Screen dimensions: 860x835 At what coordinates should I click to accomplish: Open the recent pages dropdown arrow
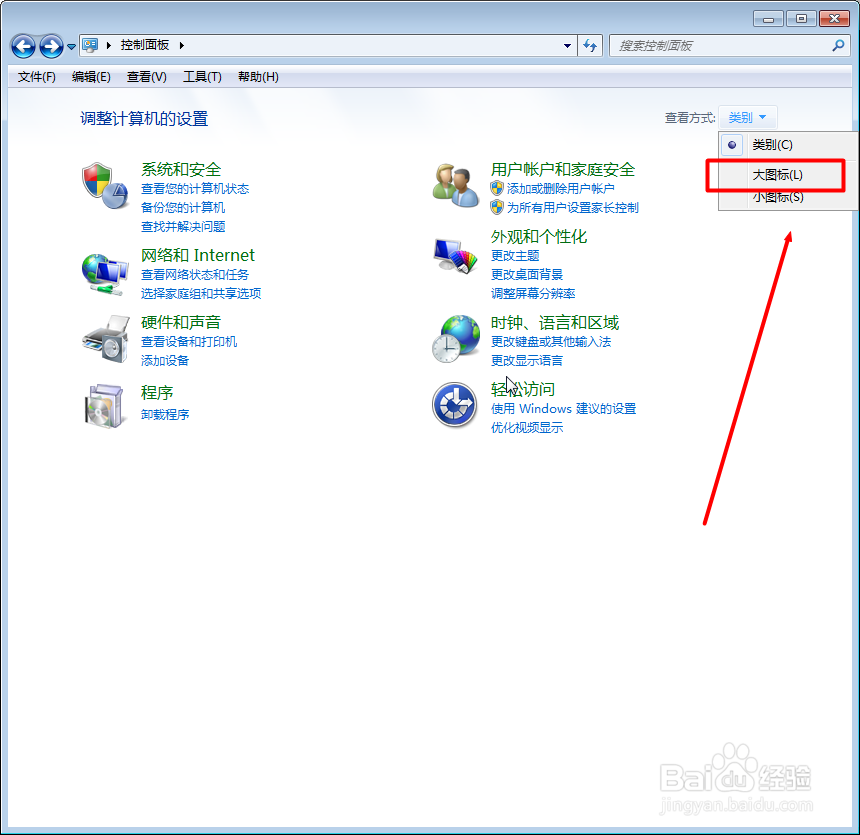pos(71,47)
